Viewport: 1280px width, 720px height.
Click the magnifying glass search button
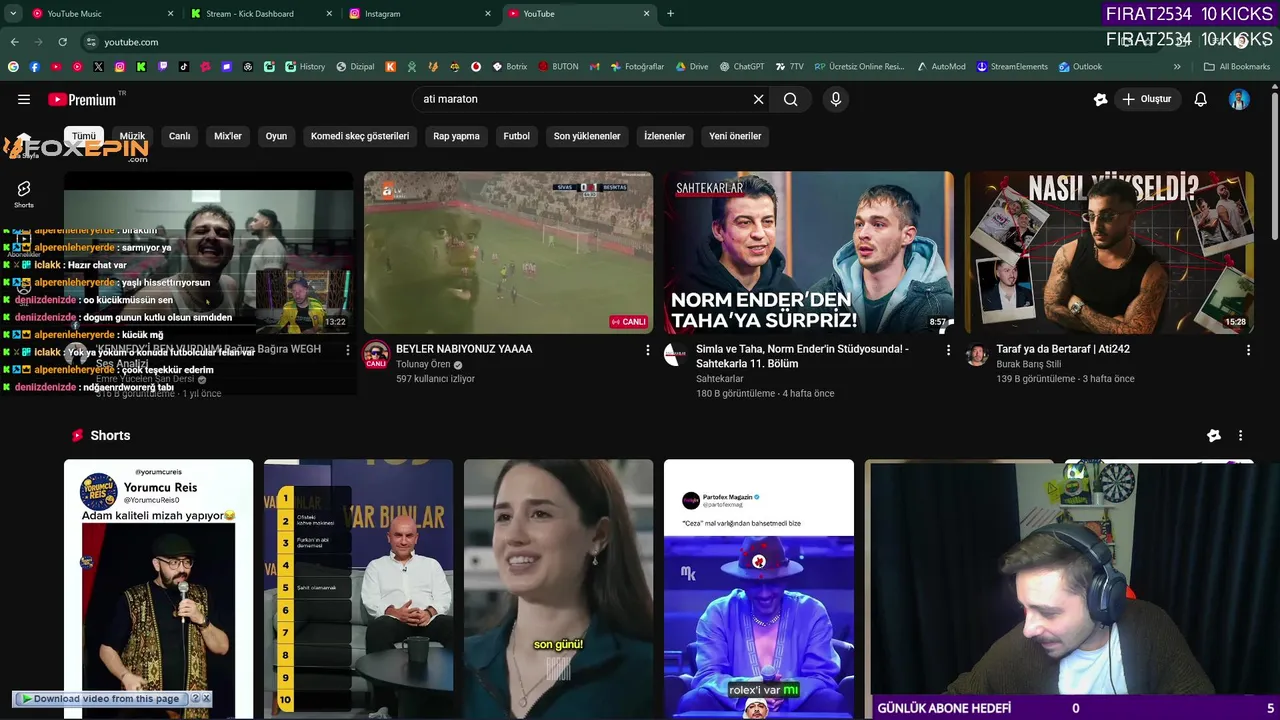790,99
